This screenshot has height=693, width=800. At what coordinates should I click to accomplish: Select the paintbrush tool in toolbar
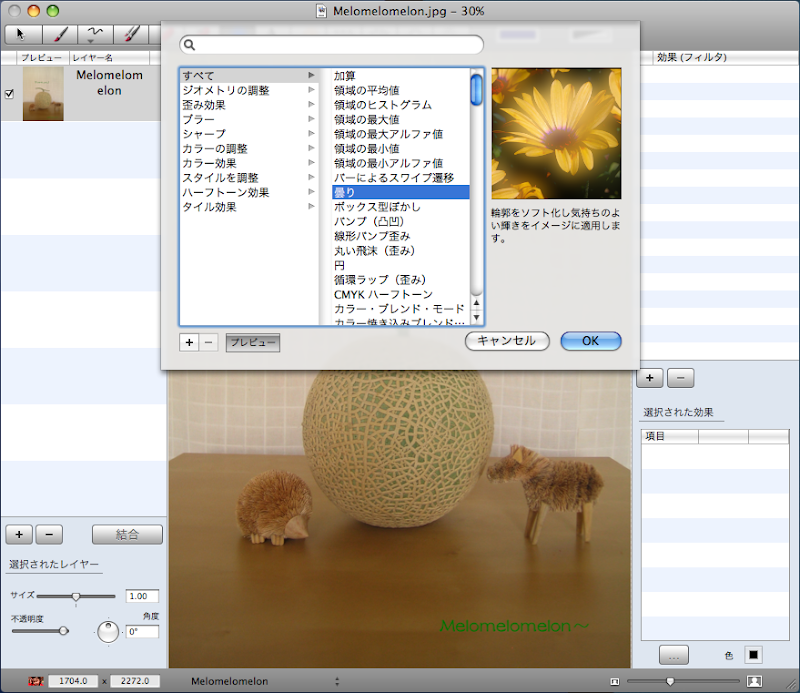[59, 34]
